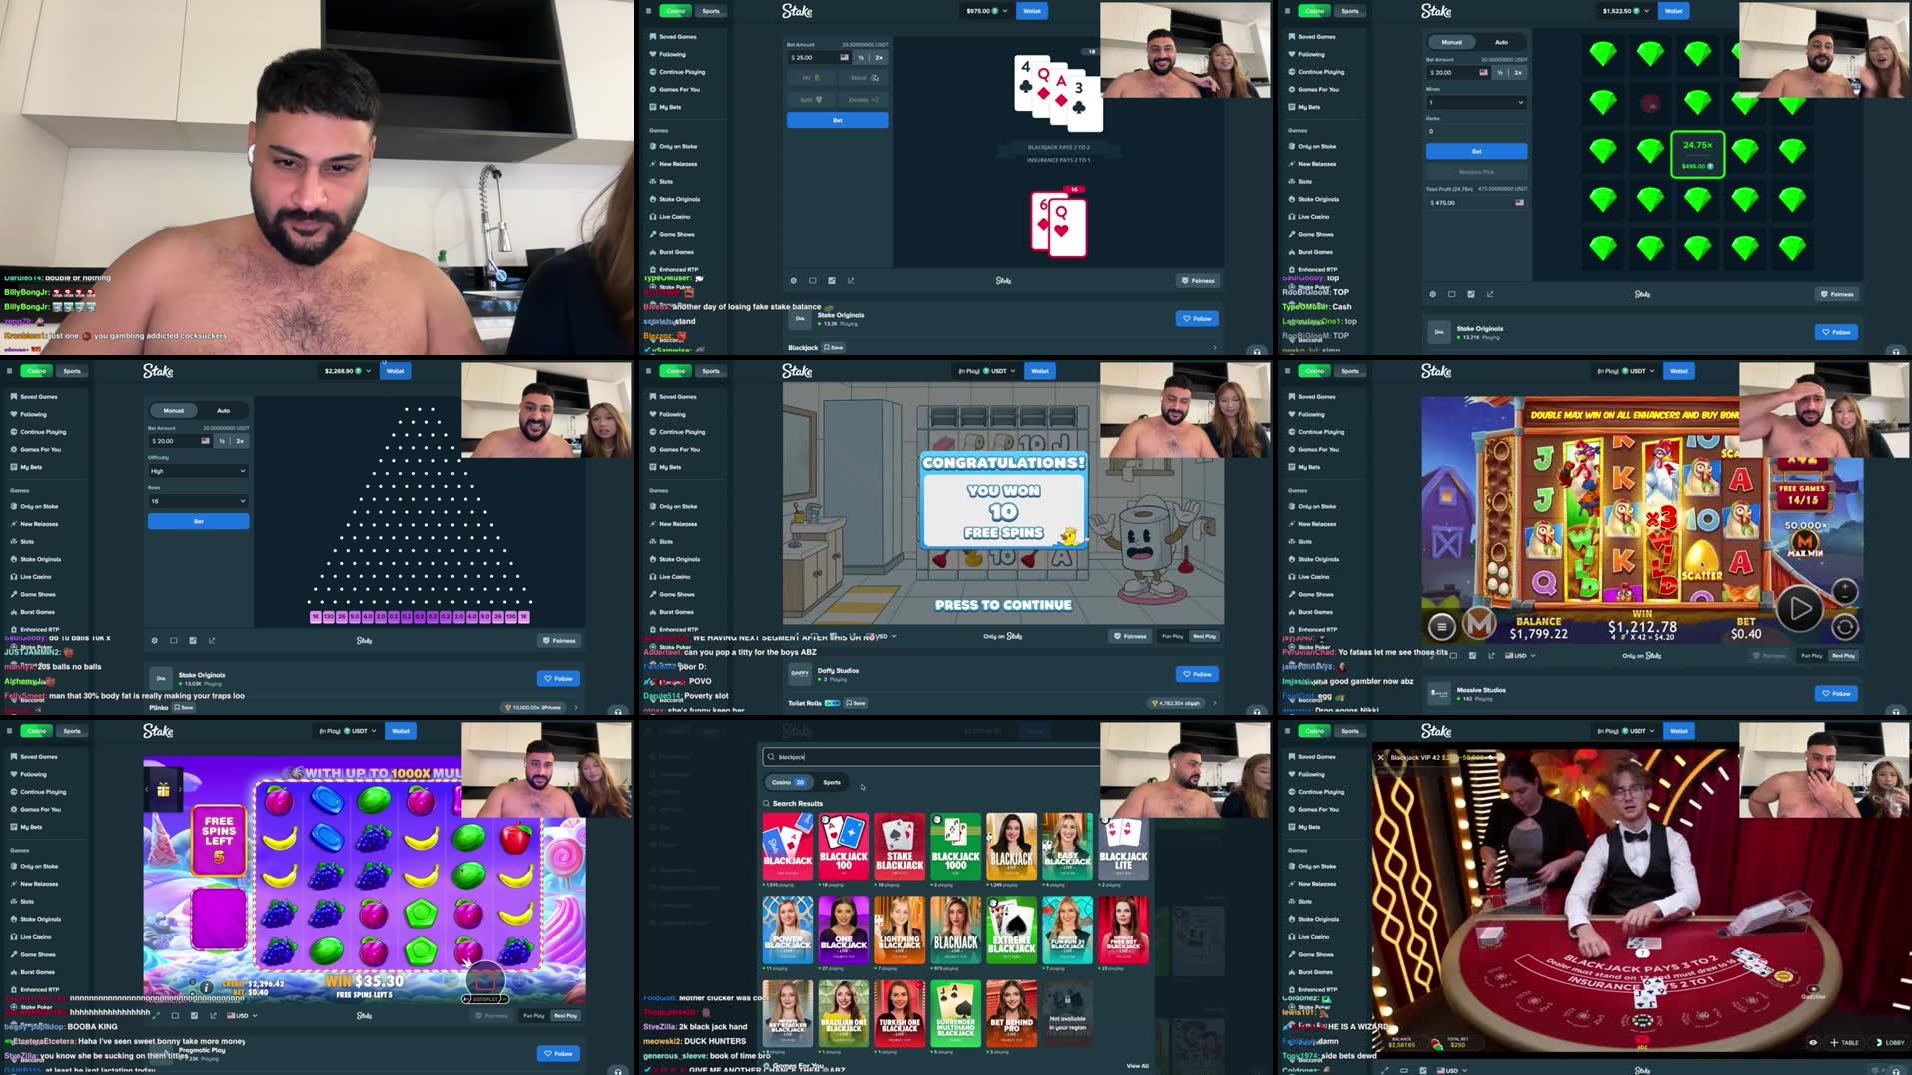Close the live blackjack table with X
Image resolution: width=1912 pixels, height=1075 pixels.
(1380, 757)
